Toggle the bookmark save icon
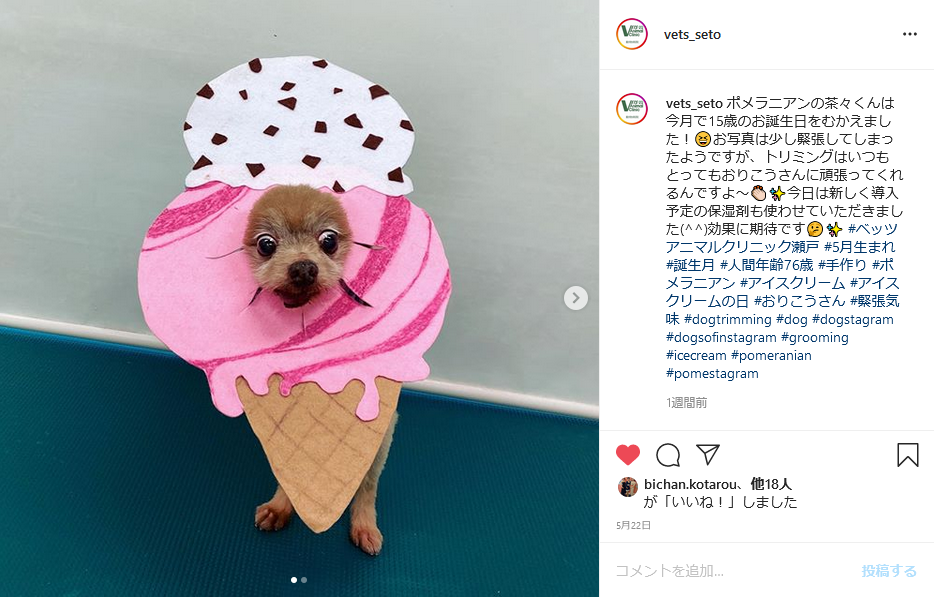The height and width of the screenshot is (597, 934). point(908,455)
